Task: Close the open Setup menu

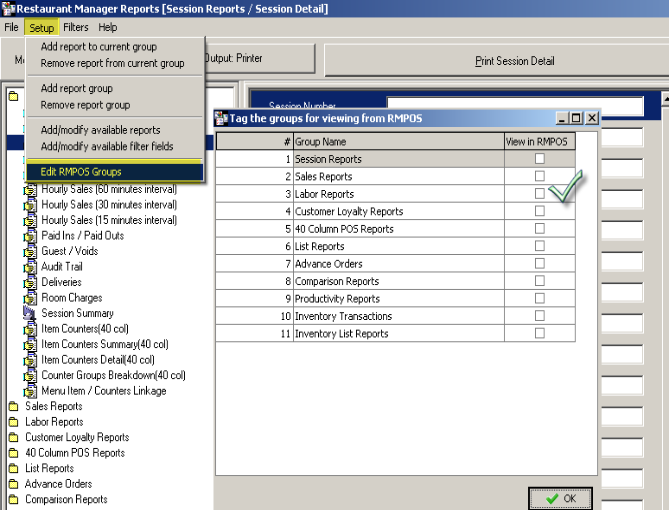Action: coord(41,28)
